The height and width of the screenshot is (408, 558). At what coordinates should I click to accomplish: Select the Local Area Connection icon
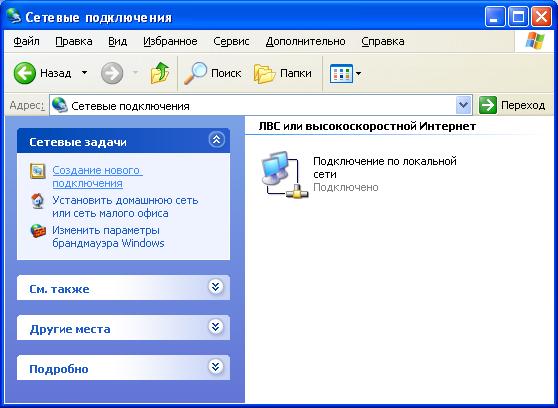[285, 174]
